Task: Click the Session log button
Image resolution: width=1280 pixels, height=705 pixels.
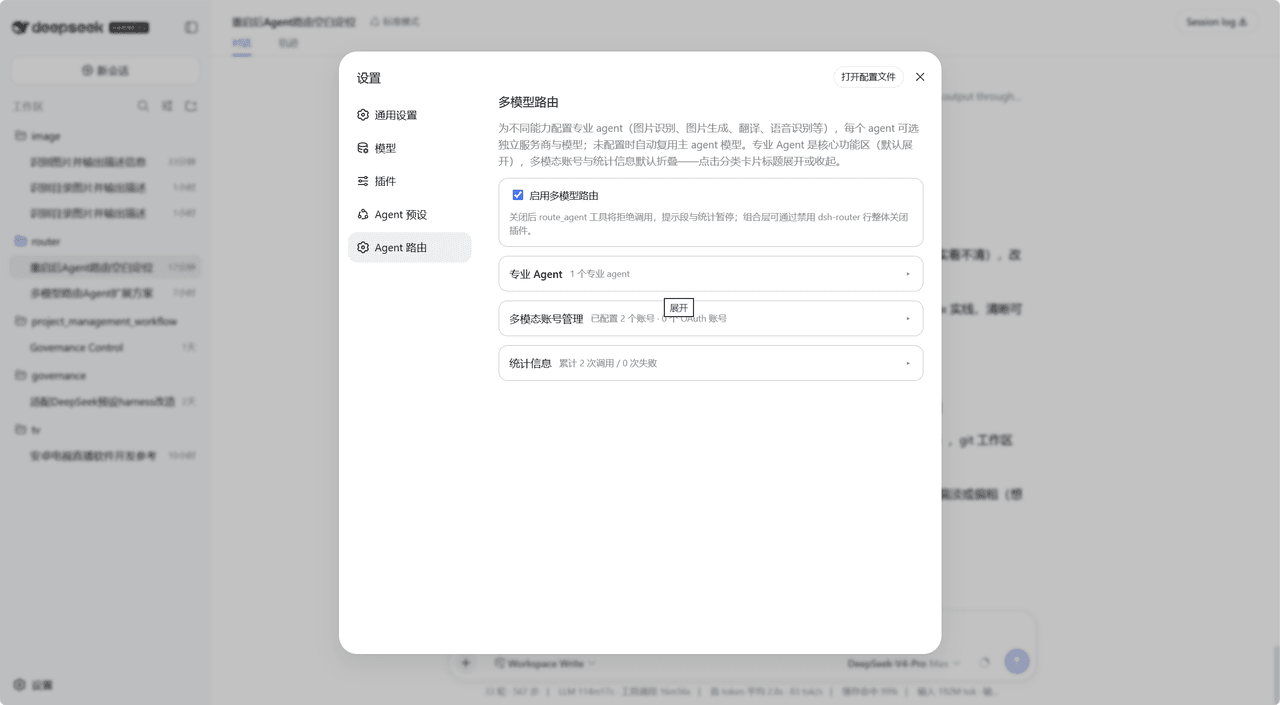Action: 1216,22
